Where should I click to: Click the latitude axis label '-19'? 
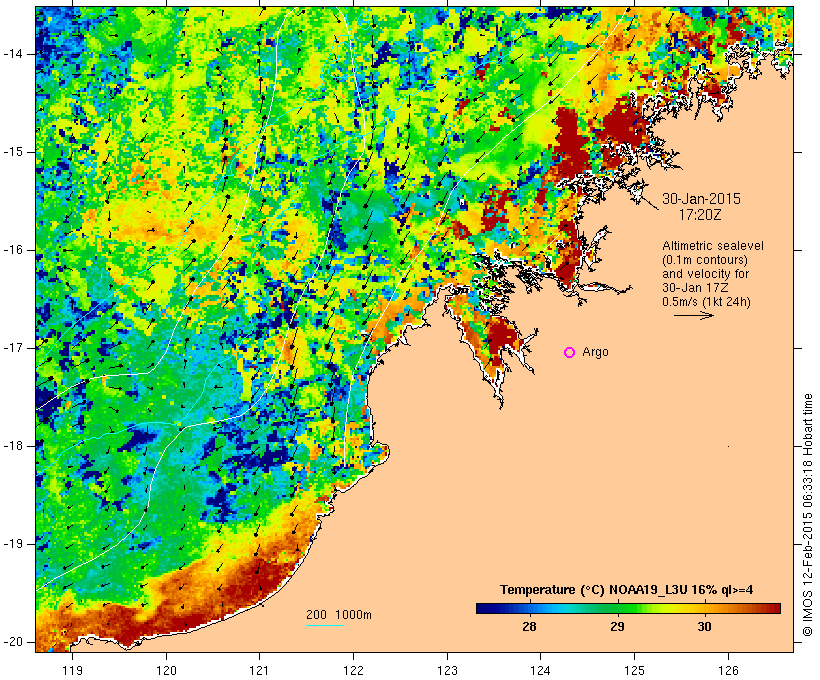[x=12, y=544]
